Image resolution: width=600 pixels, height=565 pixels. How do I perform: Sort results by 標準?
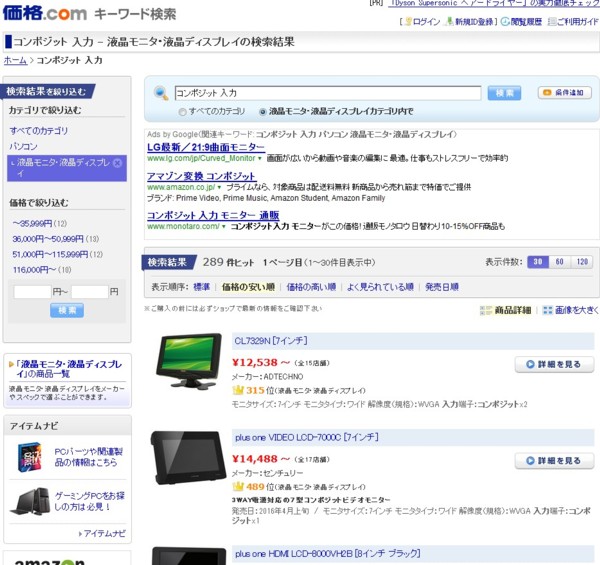pyautogui.click(x=202, y=287)
